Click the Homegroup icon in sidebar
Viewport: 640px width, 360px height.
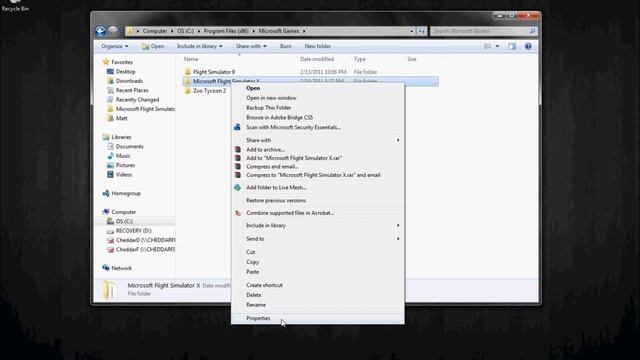[x=106, y=193]
